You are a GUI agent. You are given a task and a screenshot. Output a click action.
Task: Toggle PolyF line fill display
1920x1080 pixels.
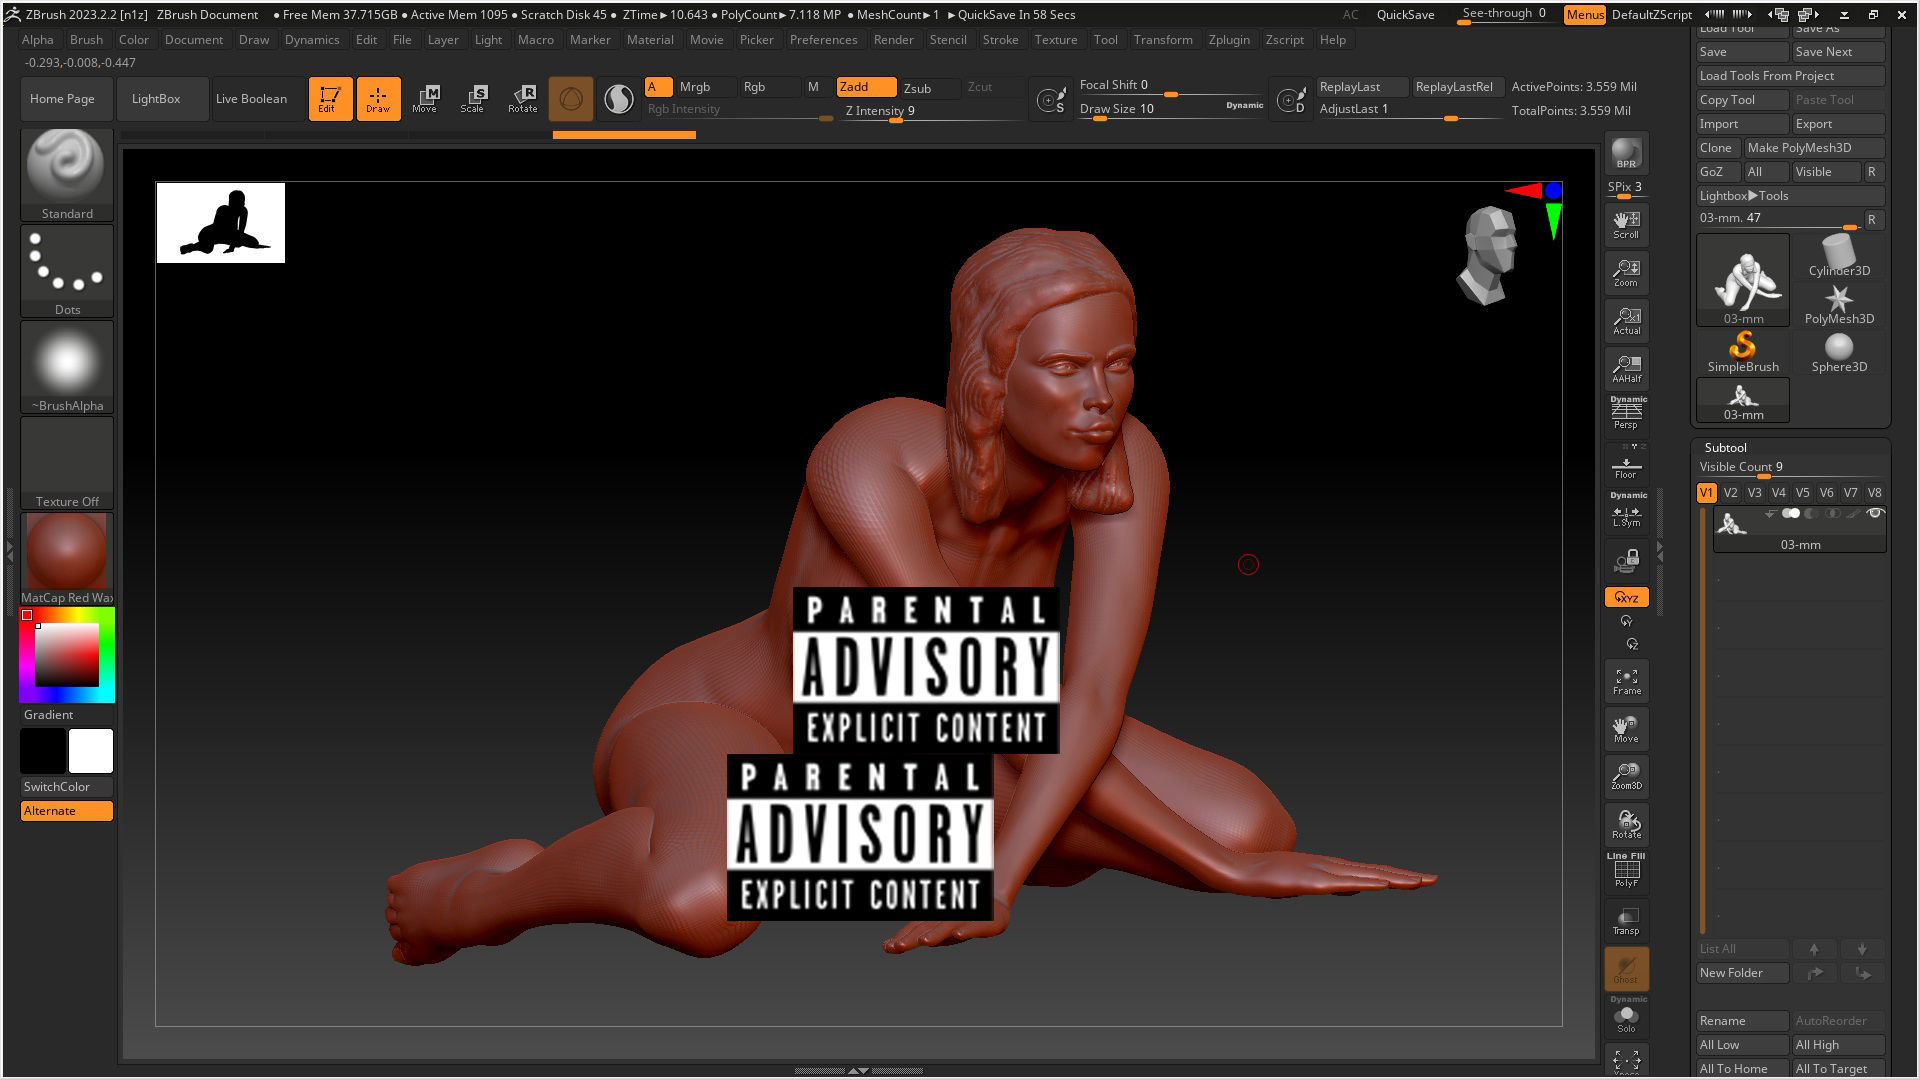pyautogui.click(x=1626, y=870)
